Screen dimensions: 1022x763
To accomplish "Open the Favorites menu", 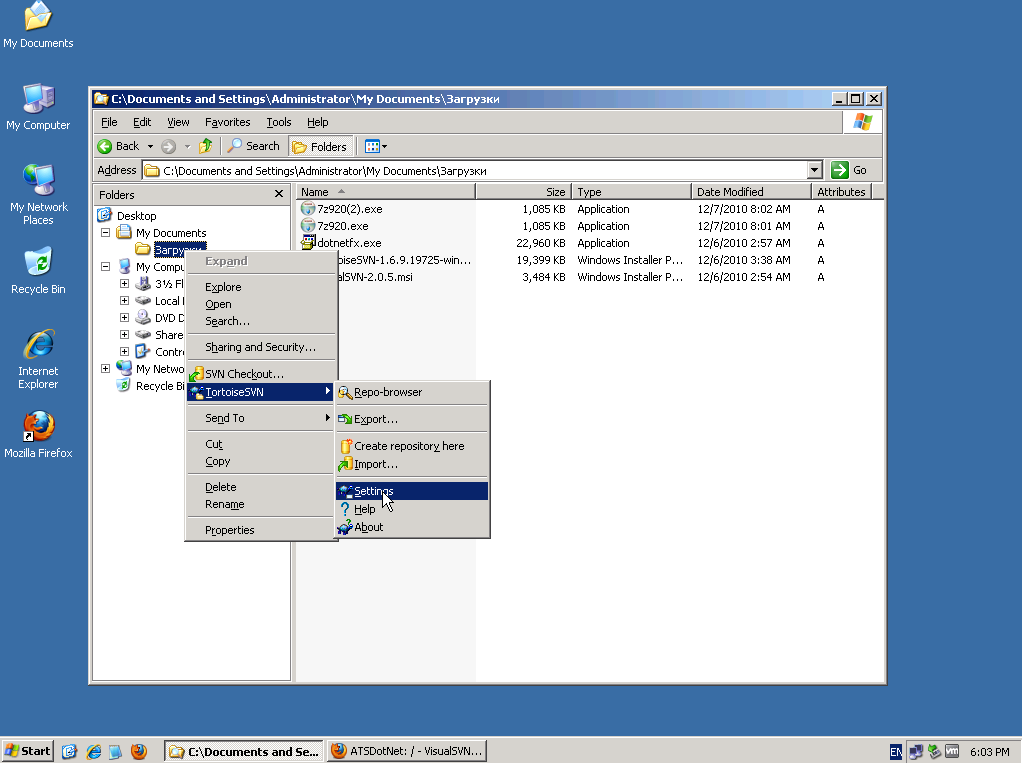I will [x=227, y=122].
